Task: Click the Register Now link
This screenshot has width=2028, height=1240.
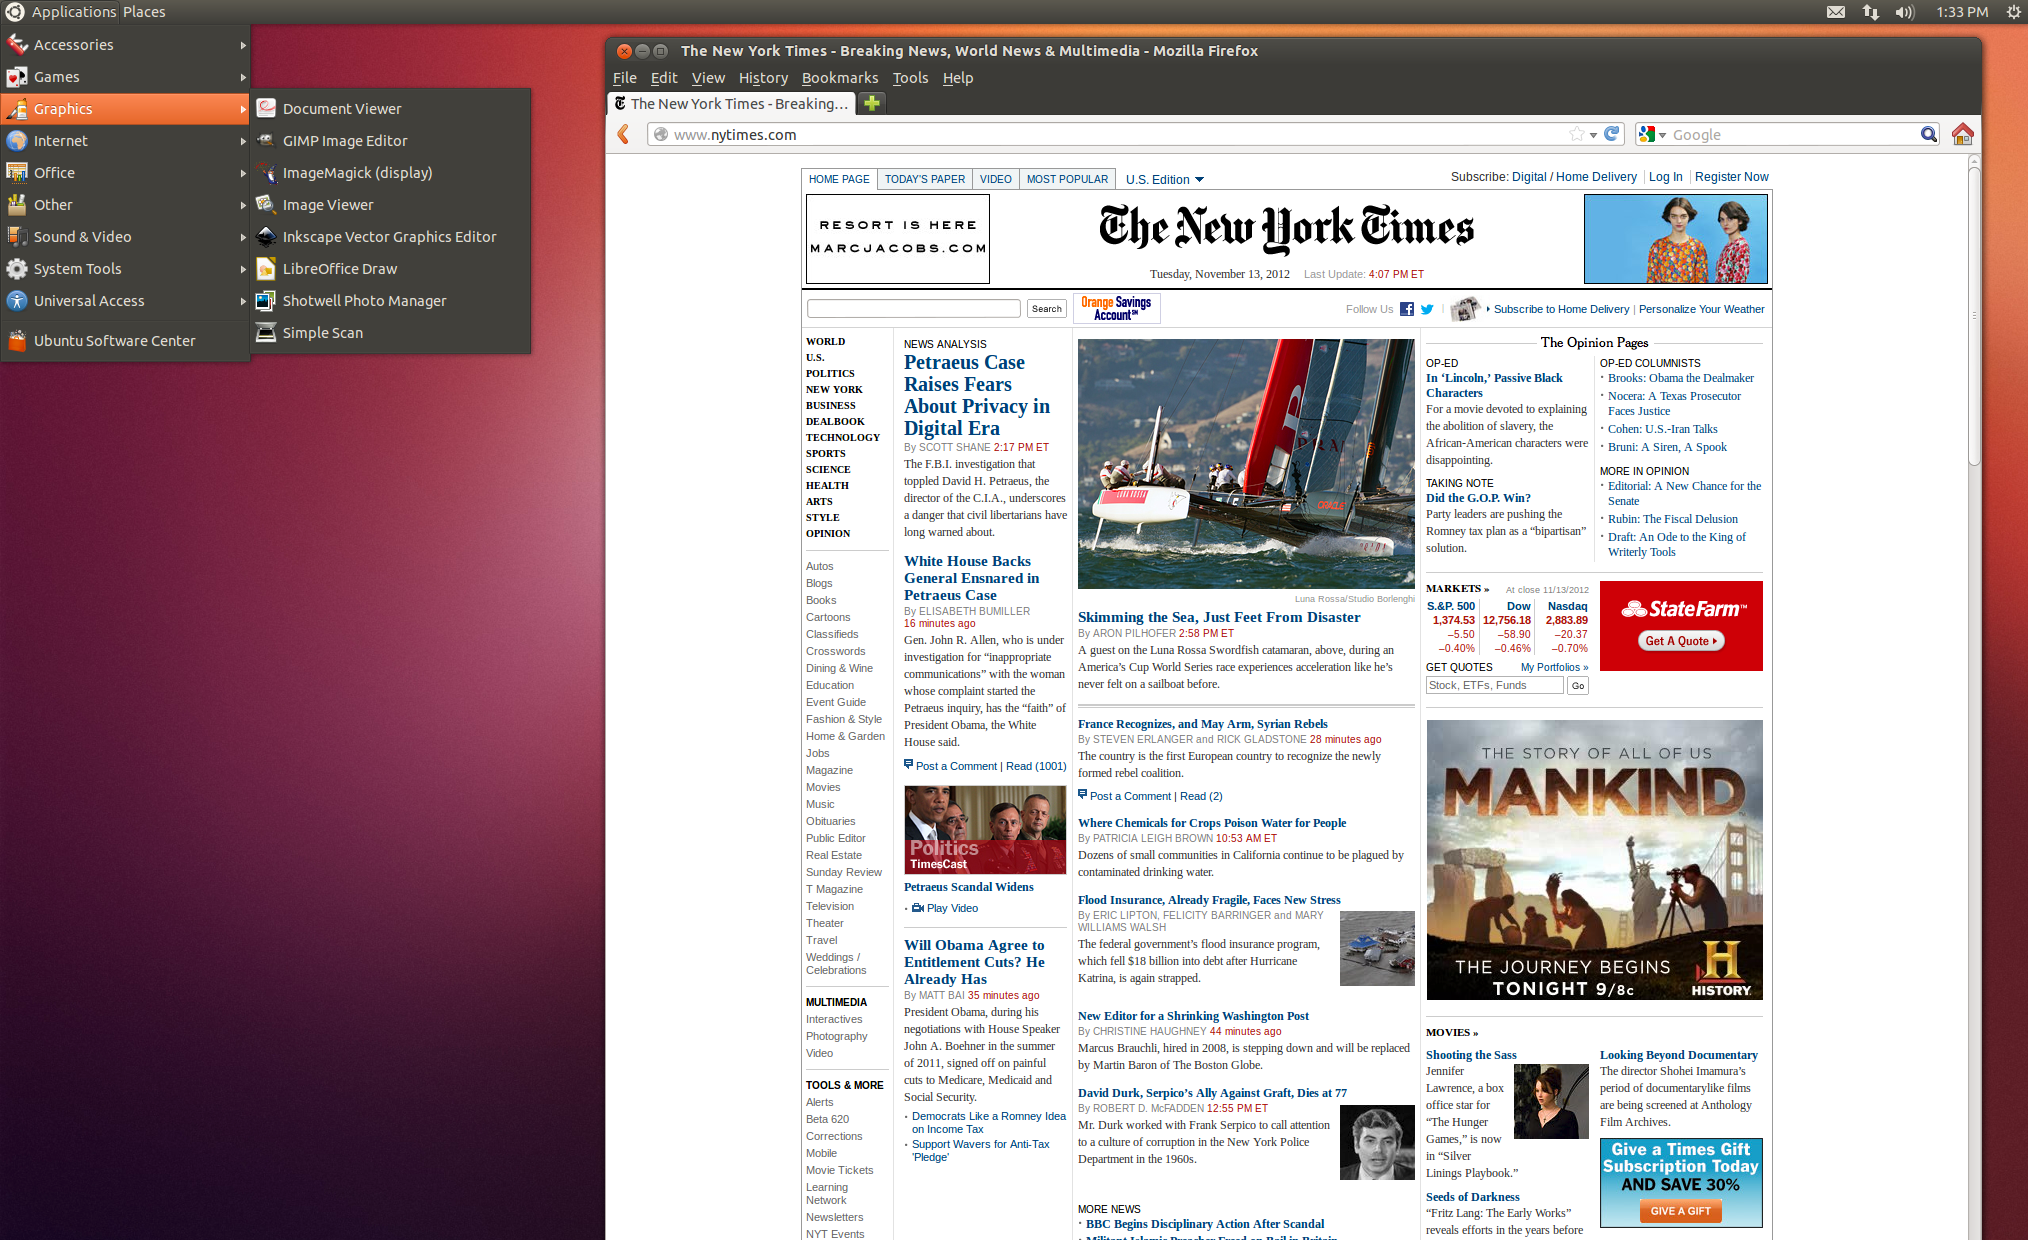Action: (x=1731, y=177)
